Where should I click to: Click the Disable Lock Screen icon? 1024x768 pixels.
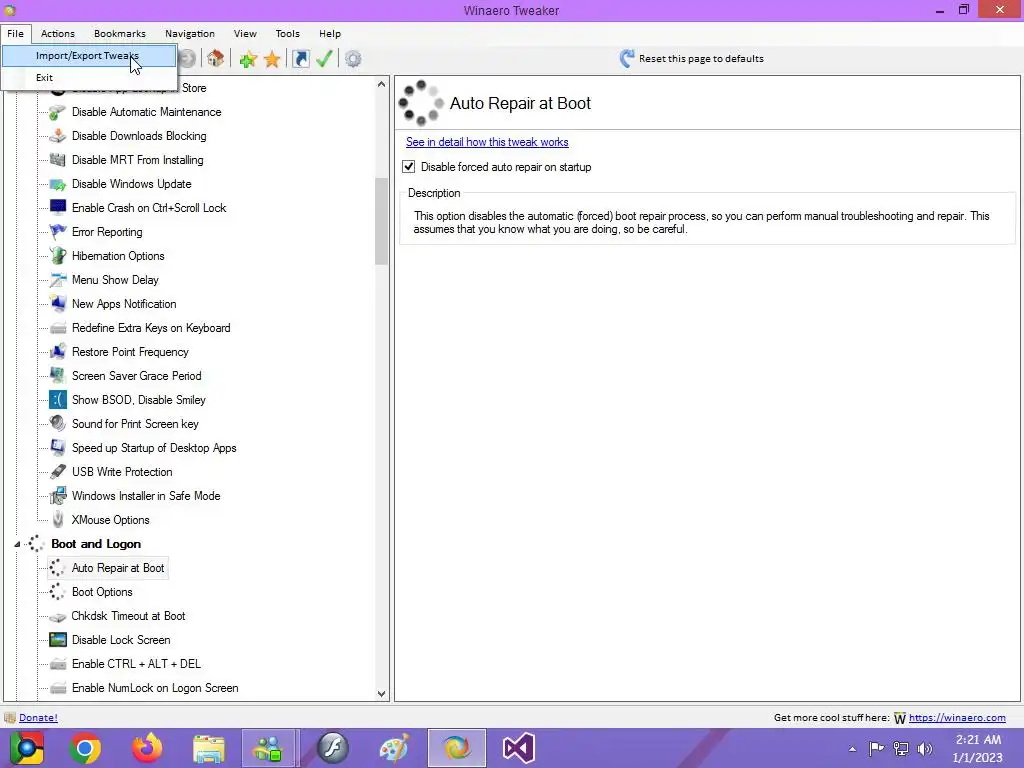57,640
